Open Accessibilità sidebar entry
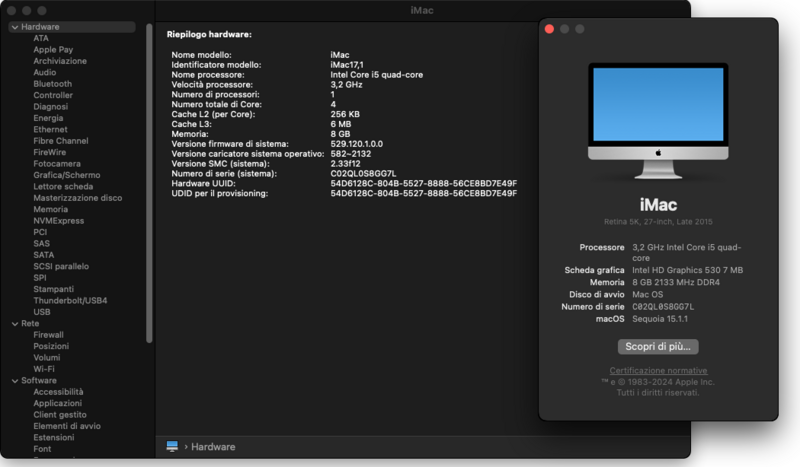The width and height of the screenshot is (800, 467). tap(58, 392)
